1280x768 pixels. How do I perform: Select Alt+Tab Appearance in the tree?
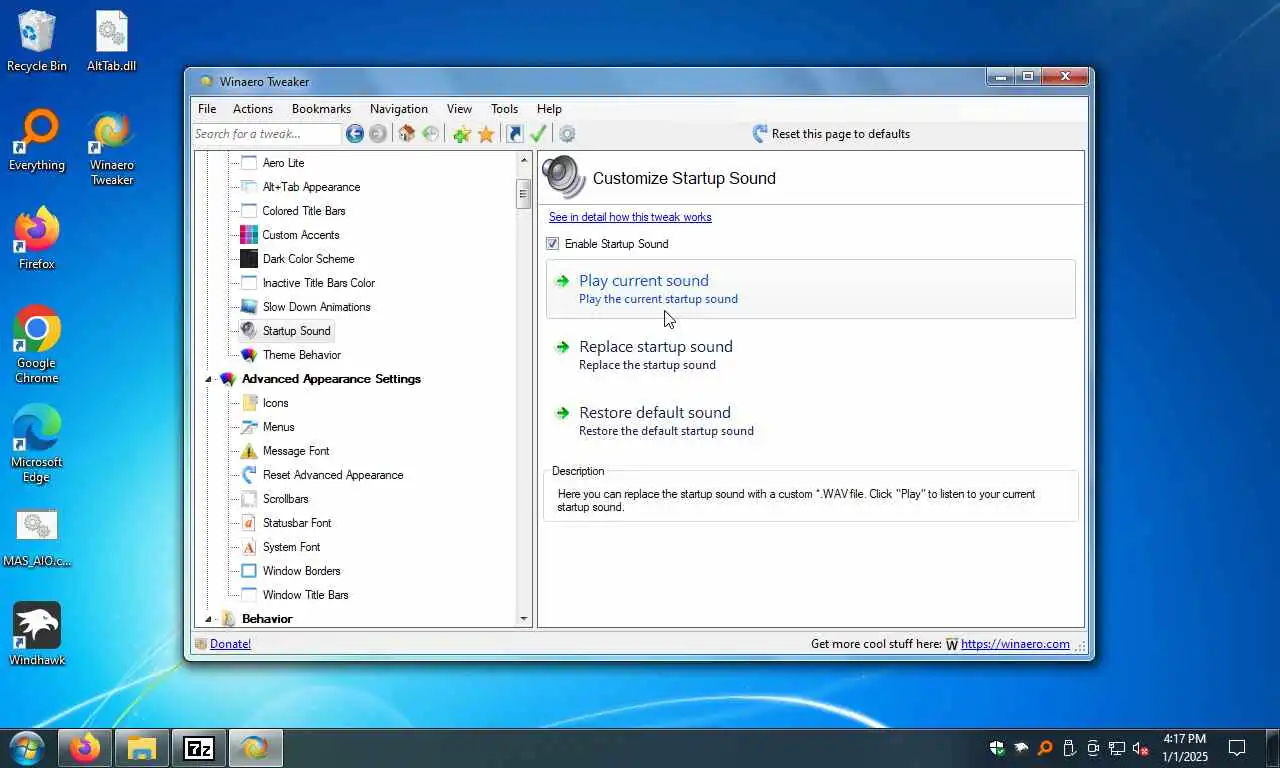click(x=311, y=187)
